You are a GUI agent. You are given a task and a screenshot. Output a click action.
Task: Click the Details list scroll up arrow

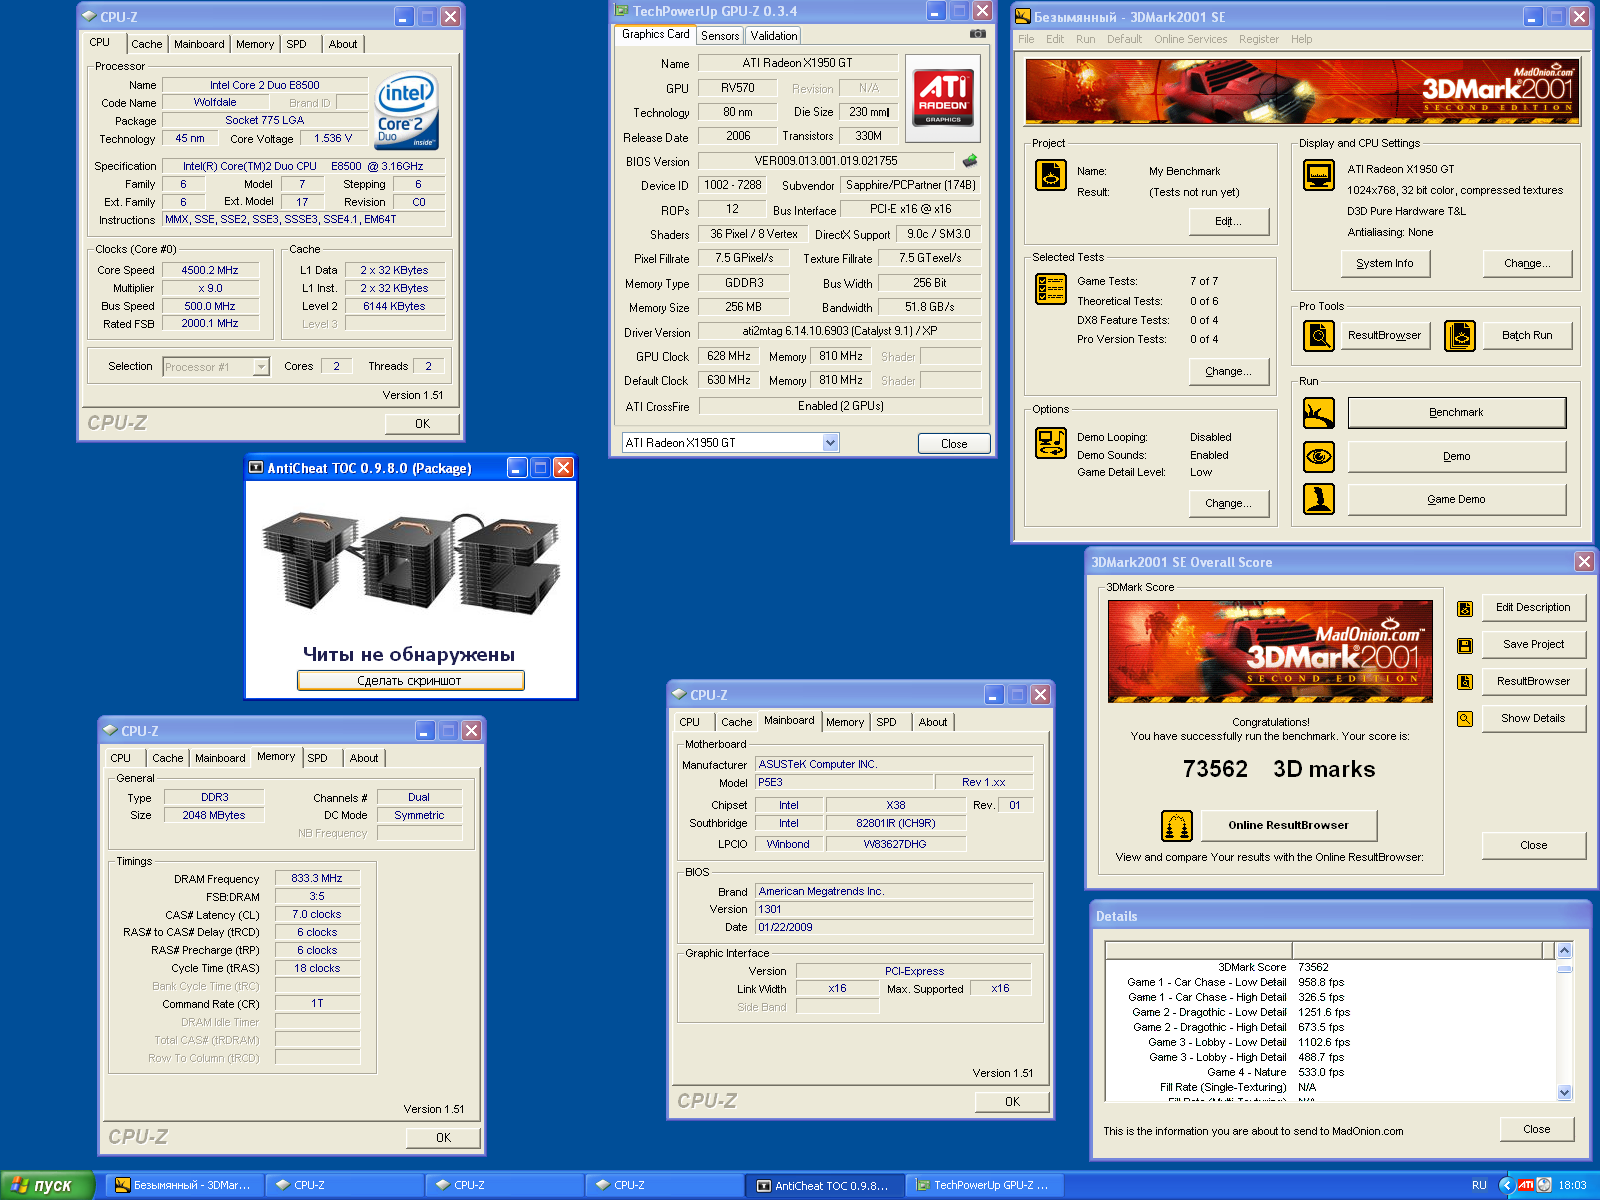tap(1565, 950)
